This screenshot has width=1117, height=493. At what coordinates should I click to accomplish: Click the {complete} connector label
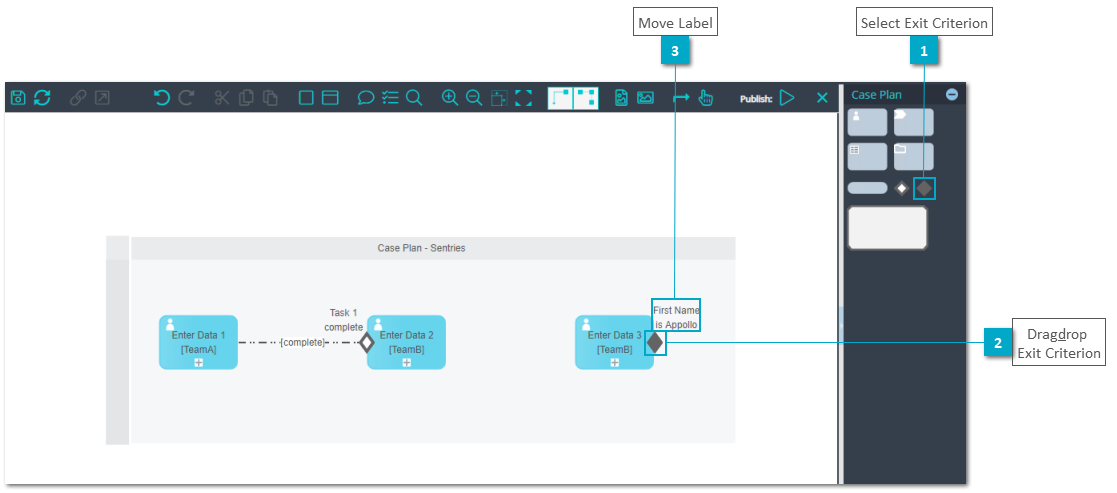[303, 343]
